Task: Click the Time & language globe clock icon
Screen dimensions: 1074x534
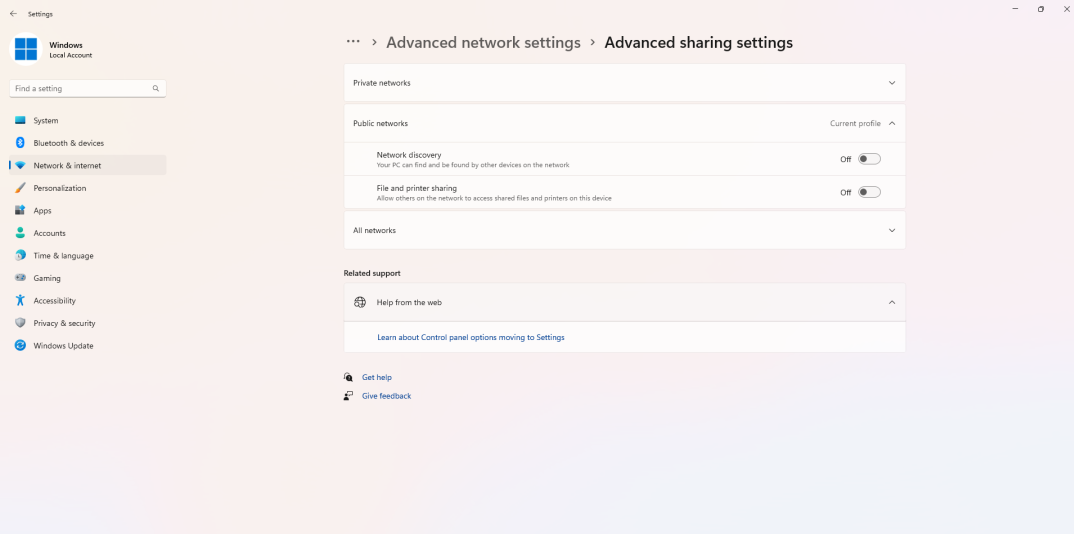Action: tap(21, 255)
